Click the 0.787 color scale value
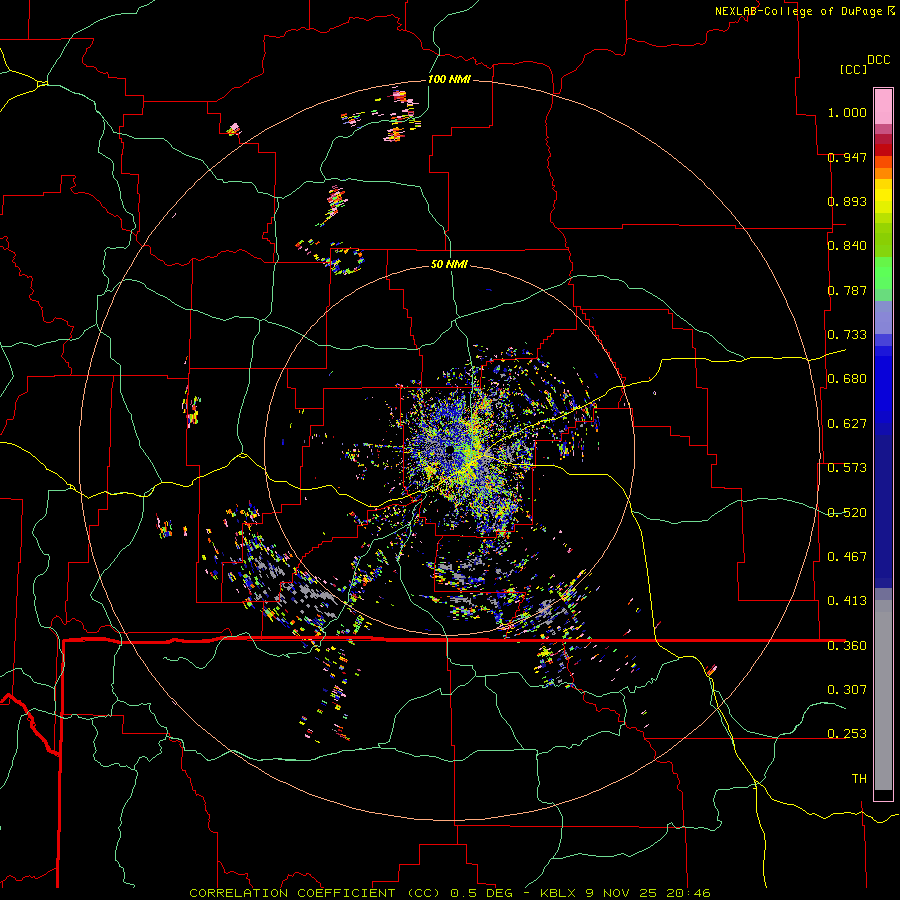Image resolution: width=900 pixels, height=900 pixels. [x=847, y=290]
